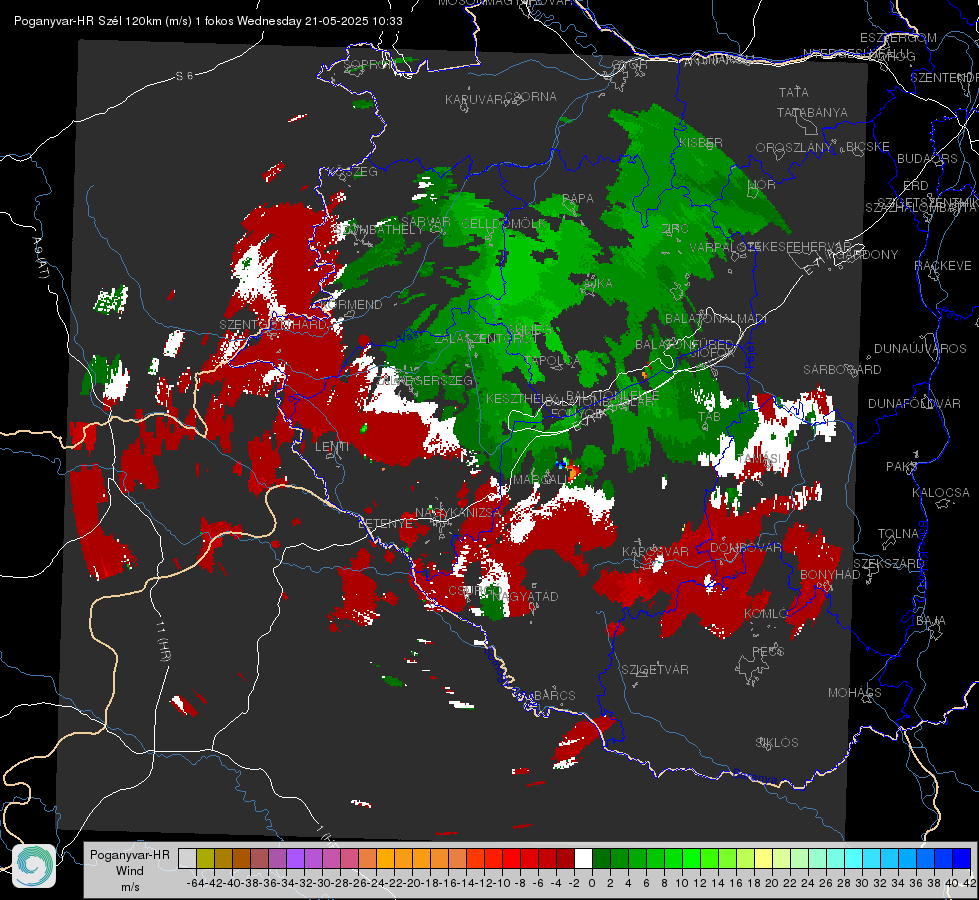Click the 'S 6' road label
The image size is (979, 900).
click(x=184, y=76)
